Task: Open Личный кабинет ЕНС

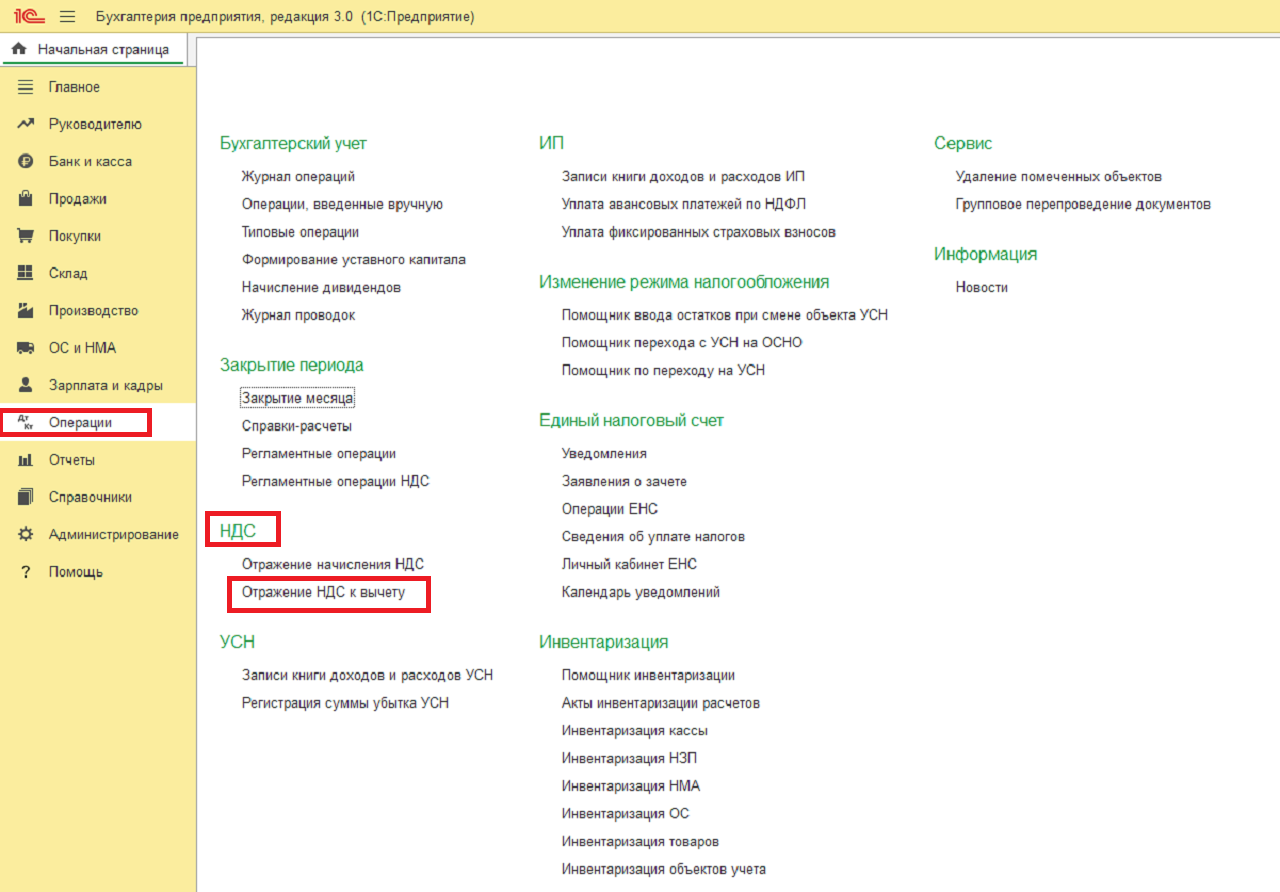Action: (x=629, y=564)
